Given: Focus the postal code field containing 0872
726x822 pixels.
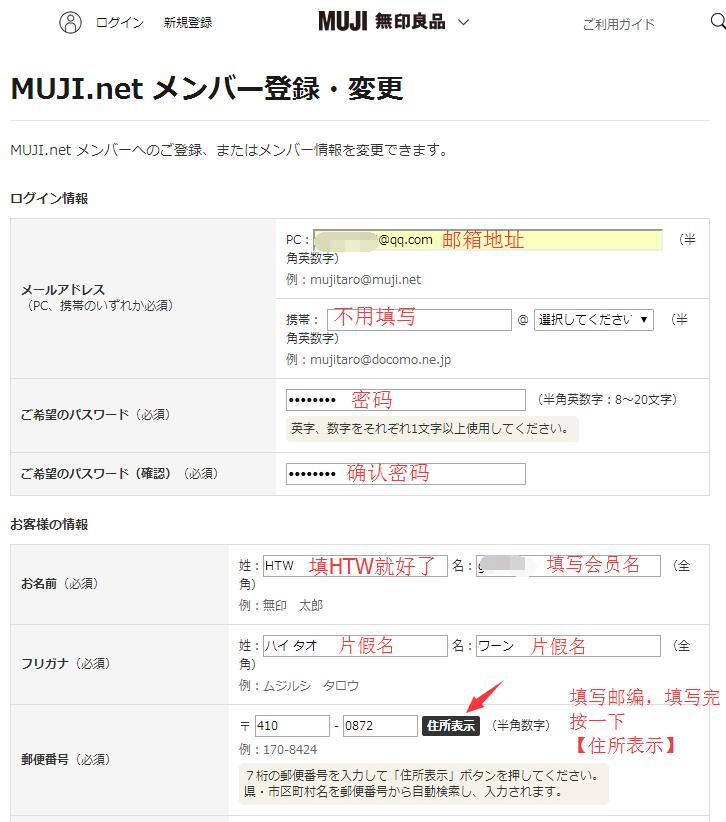Looking at the screenshot, I should click(x=380, y=726).
